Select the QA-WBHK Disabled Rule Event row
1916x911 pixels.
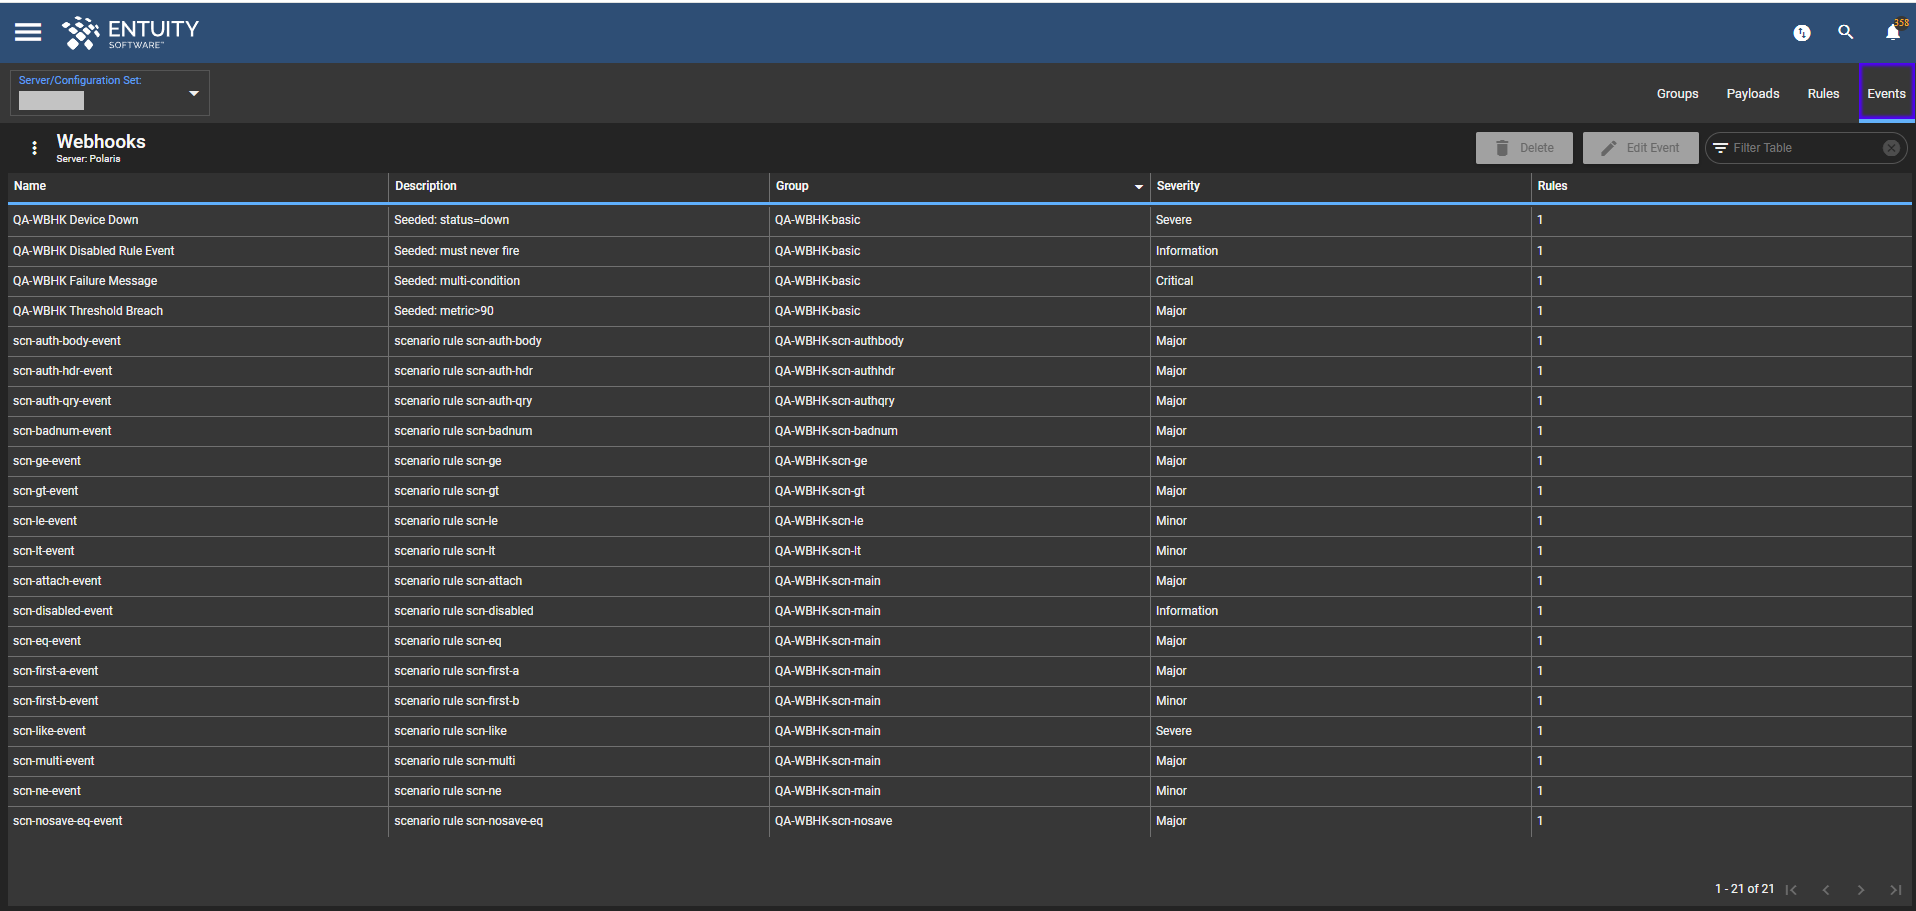click(x=960, y=251)
